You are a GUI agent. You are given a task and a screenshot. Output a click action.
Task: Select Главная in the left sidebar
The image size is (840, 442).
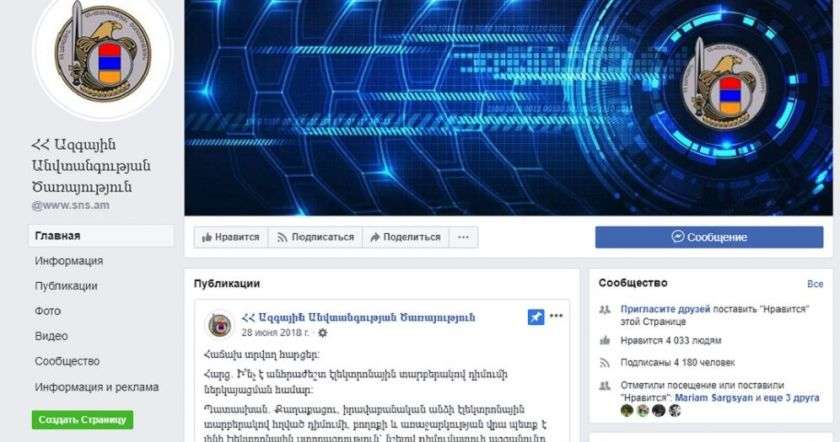pos(101,236)
